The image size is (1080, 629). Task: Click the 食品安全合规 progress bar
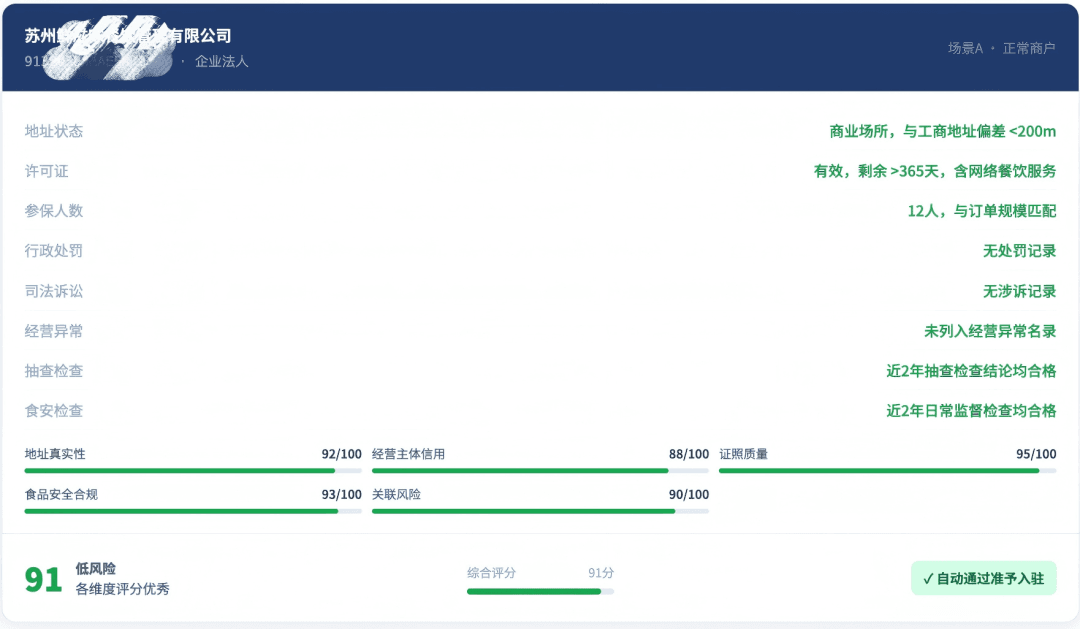(x=193, y=511)
